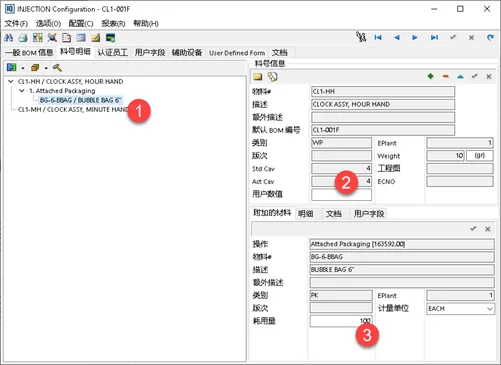Select CL1-MH / CLOCK ASSY, MINUTE HAND item
Screen dimensions: 501x365
[x=74, y=109]
